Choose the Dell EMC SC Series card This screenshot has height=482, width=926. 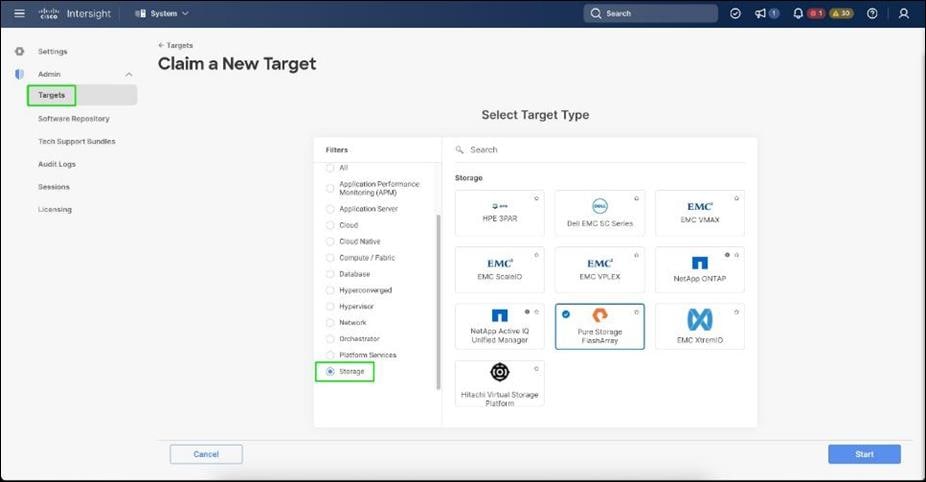[600, 213]
